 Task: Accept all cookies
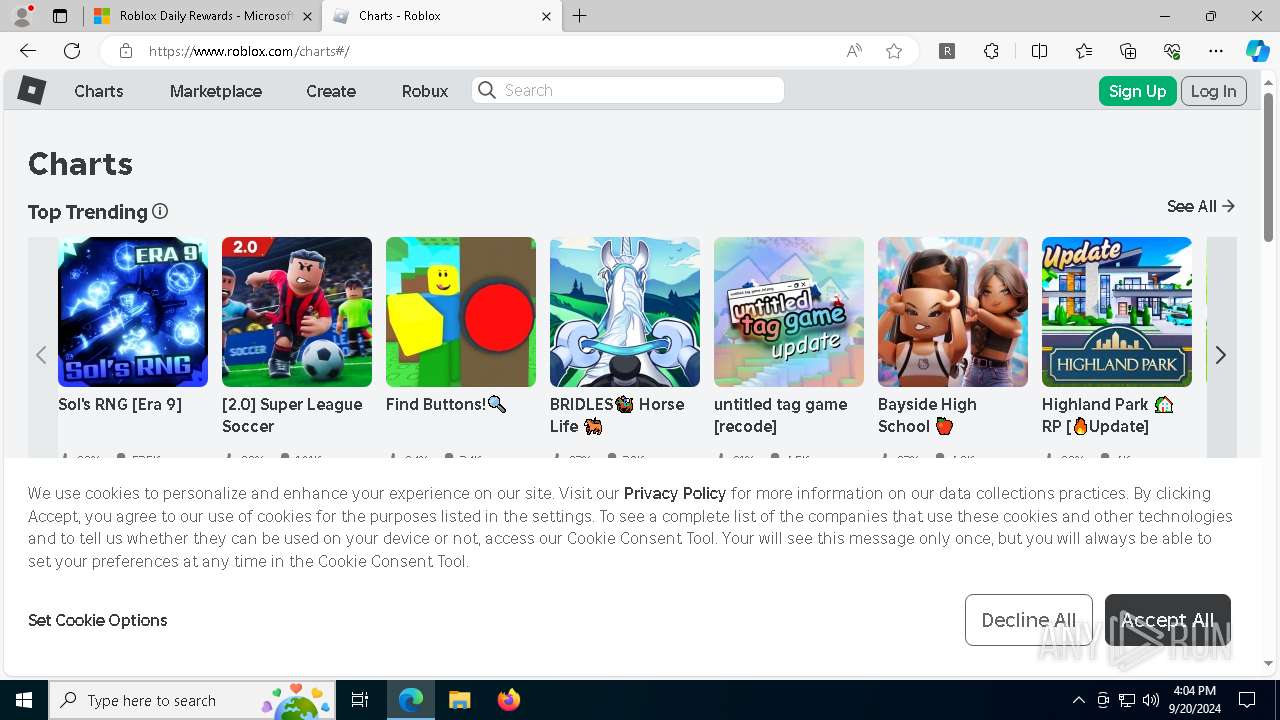tap(1168, 620)
